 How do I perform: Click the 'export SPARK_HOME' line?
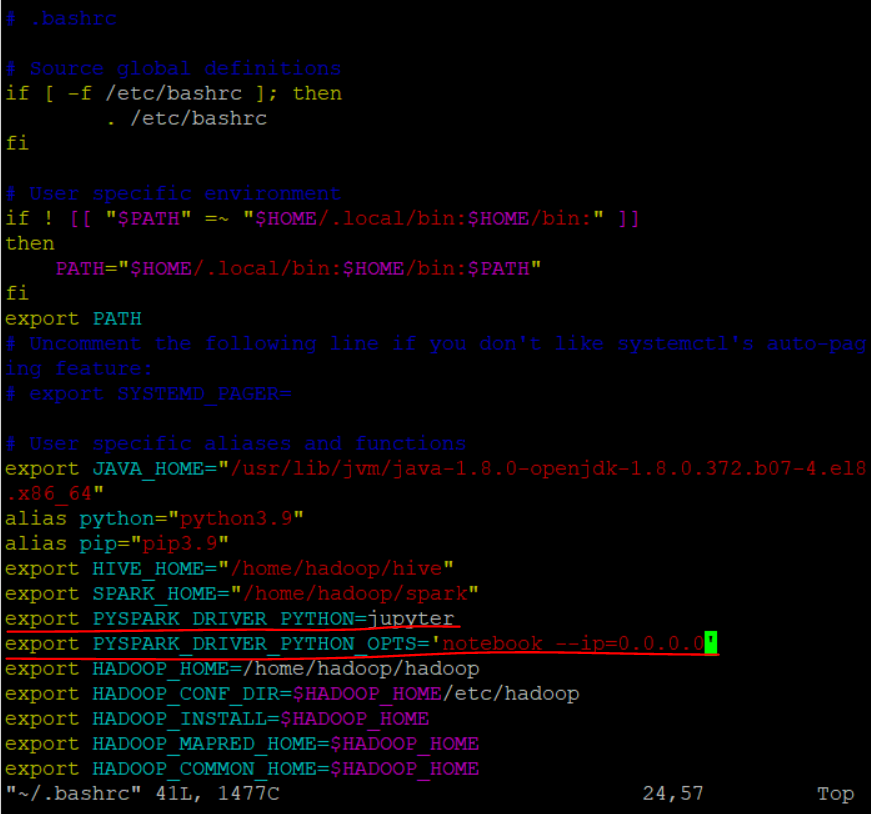pyautogui.click(x=242, y=594)
